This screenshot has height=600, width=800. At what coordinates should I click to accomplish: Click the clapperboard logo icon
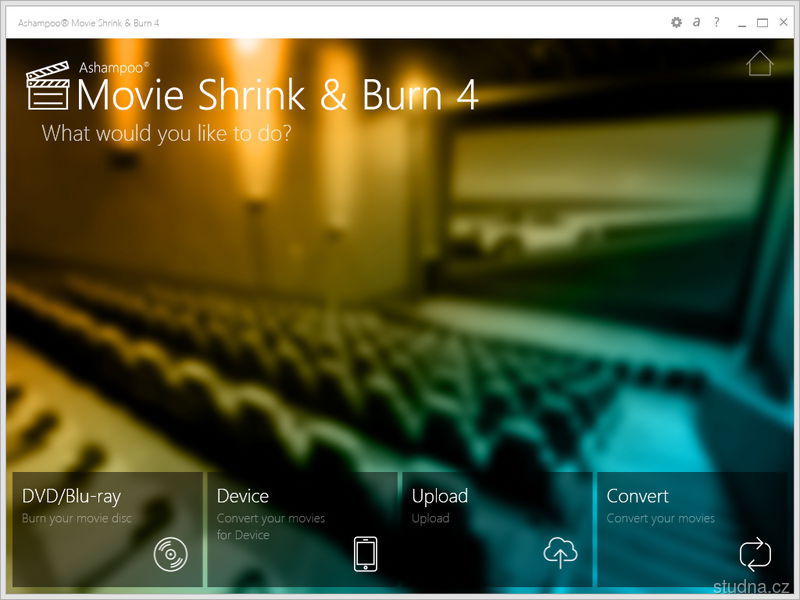tap(48, 86)
